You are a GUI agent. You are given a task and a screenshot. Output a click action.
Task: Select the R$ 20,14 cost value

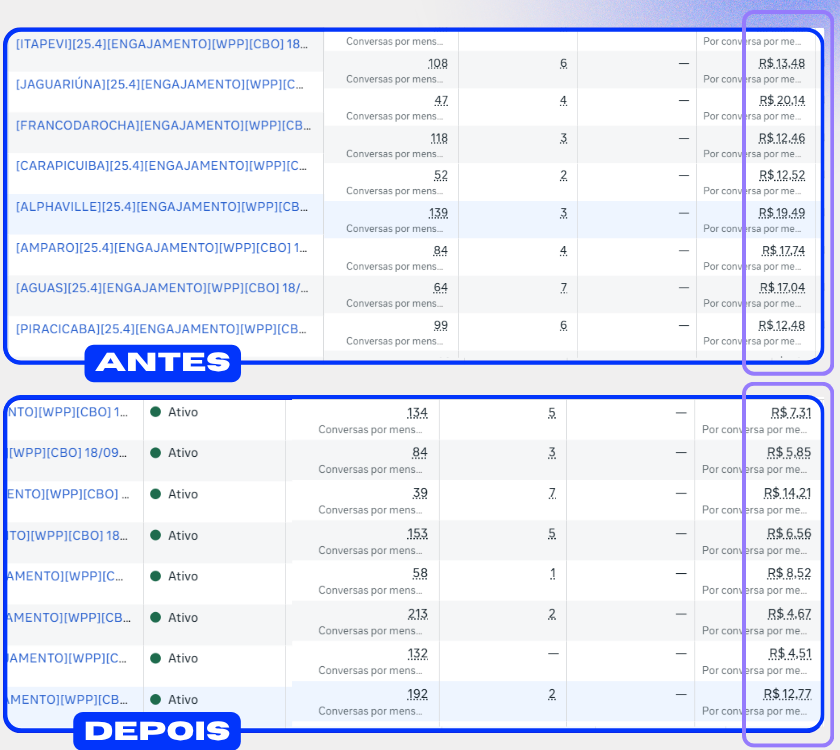pos(782,100)
